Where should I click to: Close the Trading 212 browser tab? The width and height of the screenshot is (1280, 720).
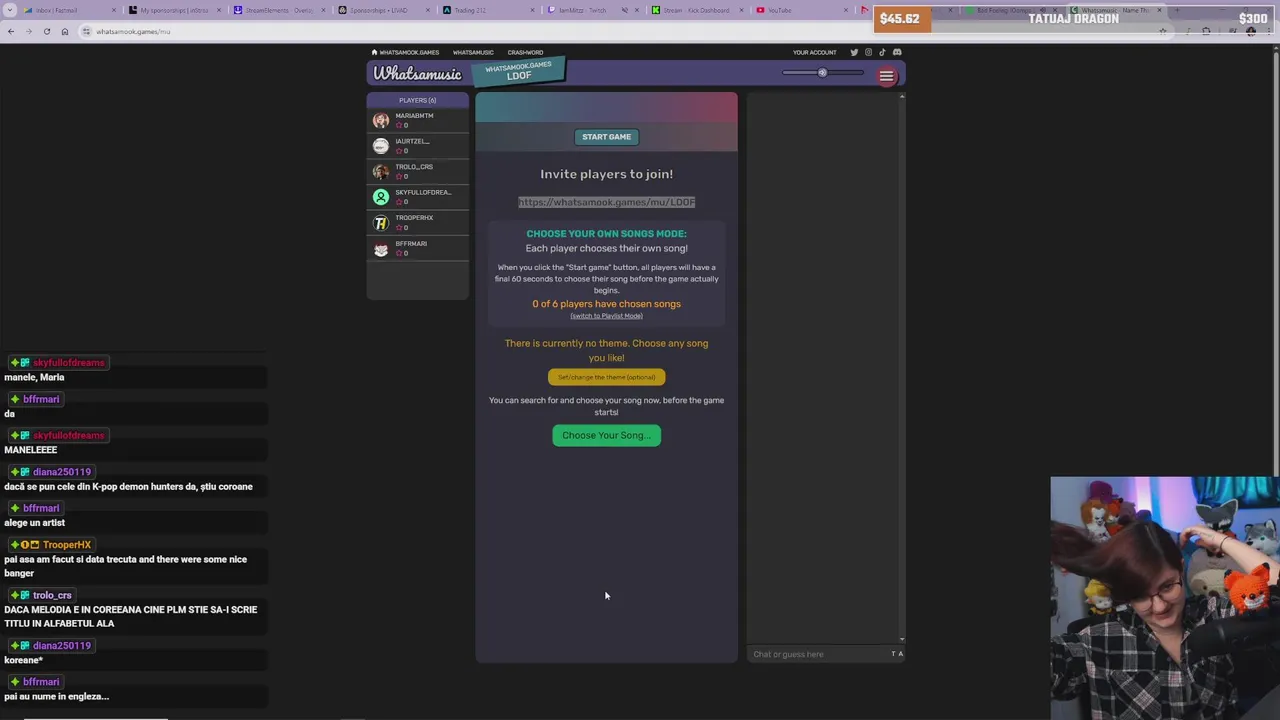[533, 10]
